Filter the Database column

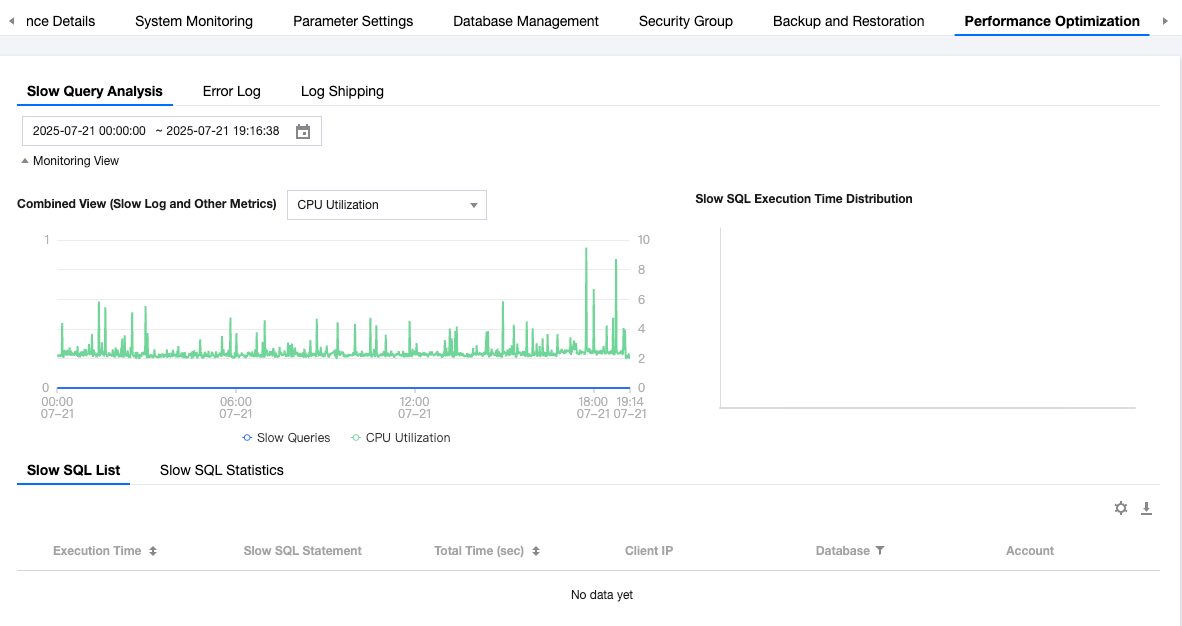click(x=880, y=551)
